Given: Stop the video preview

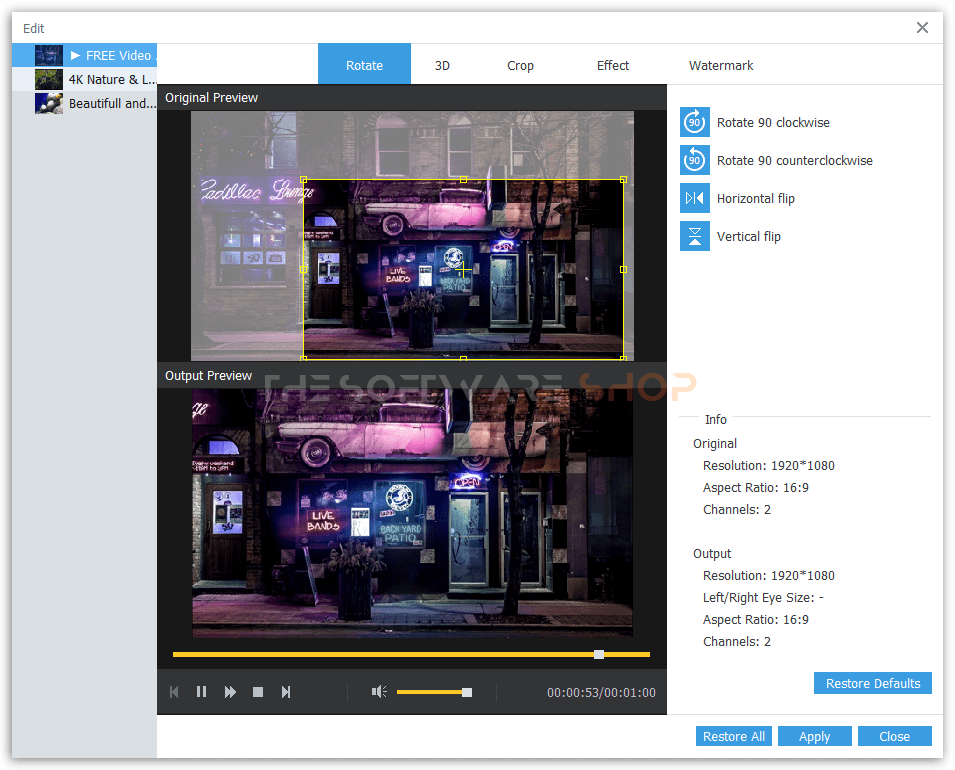Looking at the screenshot, I should coord(258,692).
